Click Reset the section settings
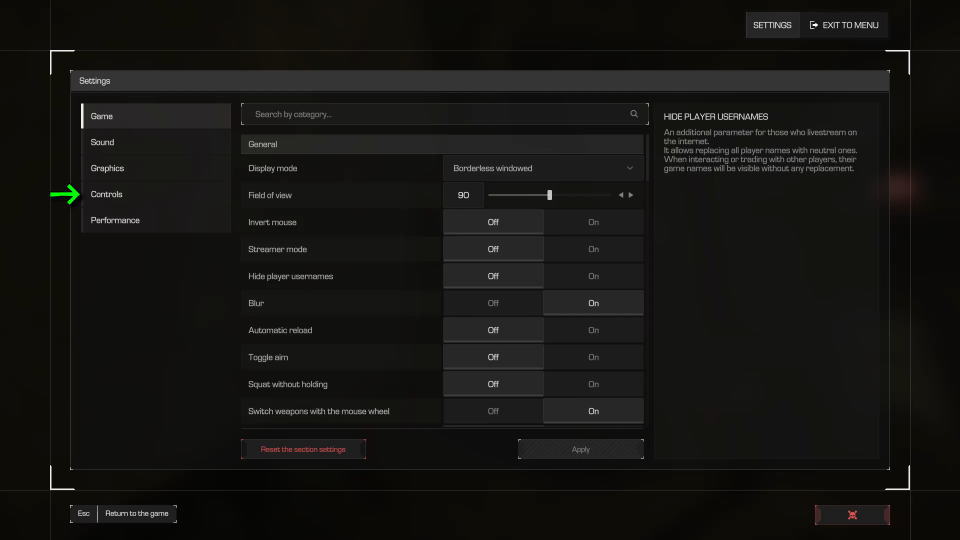The width and height of the screenshot is (960, 540). tap(303, 449)
